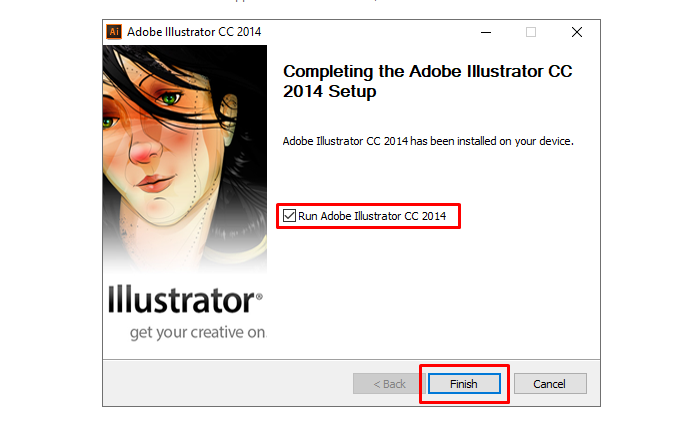This screenshot has height=447, width=700.
Task: Uncheck the Run Adobe Illustrator CC 2014 checkbox
Action: click(x=290, y=215)
